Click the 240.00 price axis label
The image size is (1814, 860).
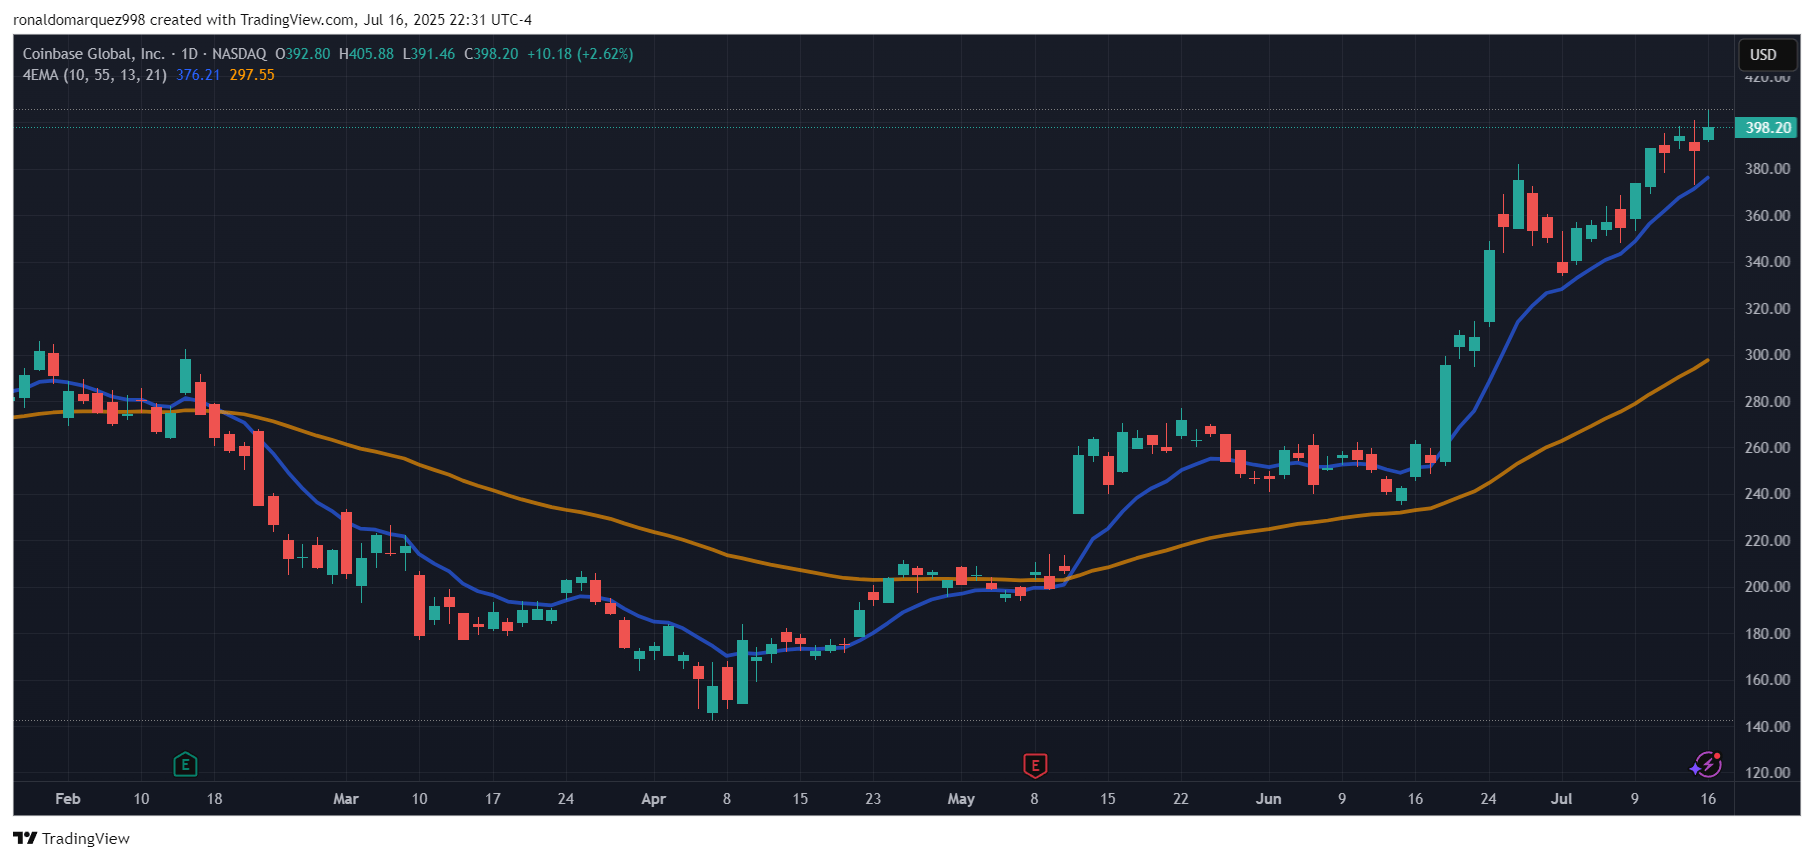pos(1767,494)
